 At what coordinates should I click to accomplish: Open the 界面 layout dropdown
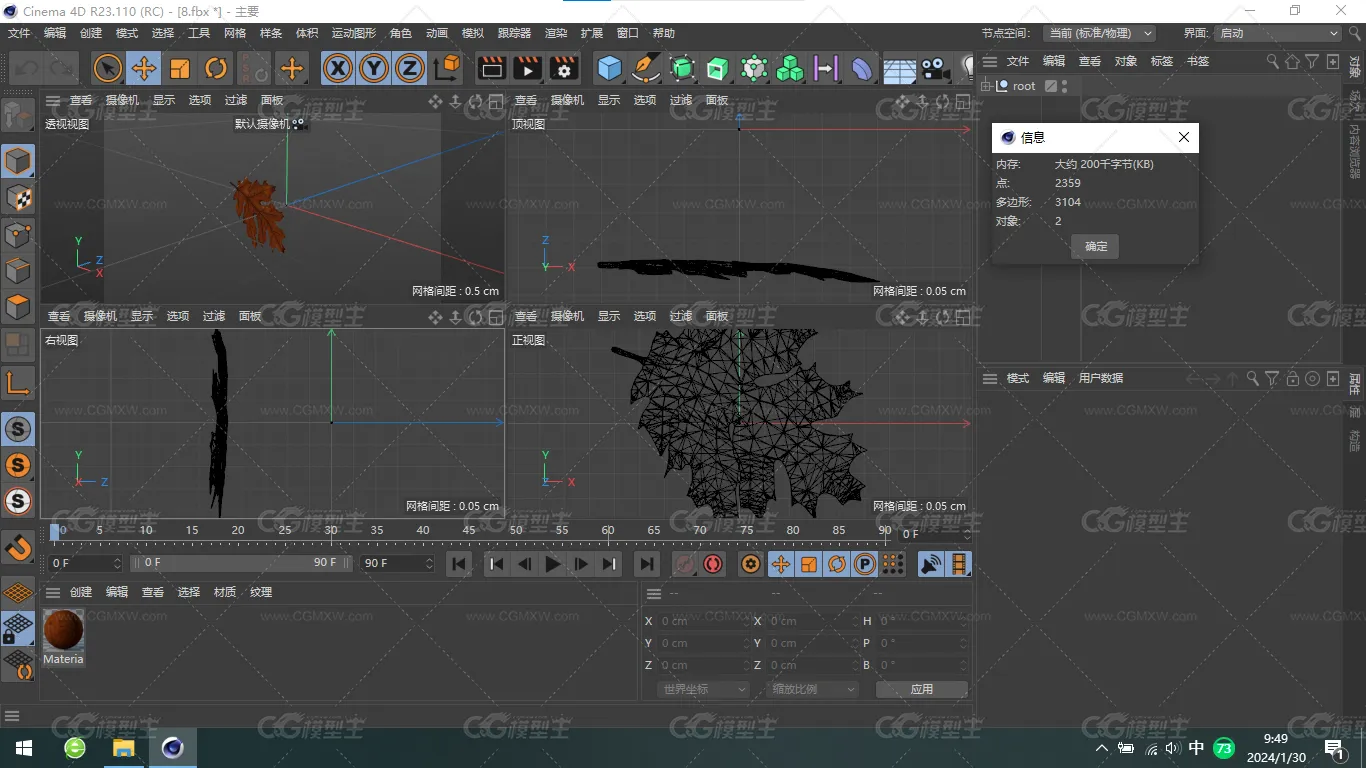coord(1278,33)
